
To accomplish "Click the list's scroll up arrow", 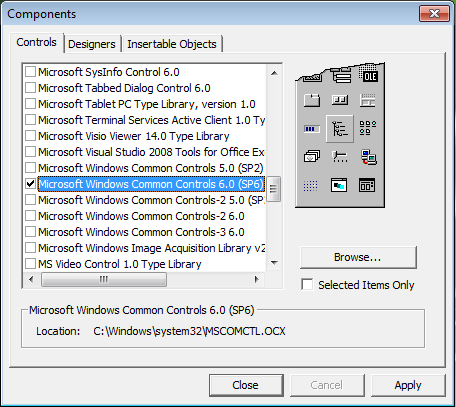I will pos(274,73).
